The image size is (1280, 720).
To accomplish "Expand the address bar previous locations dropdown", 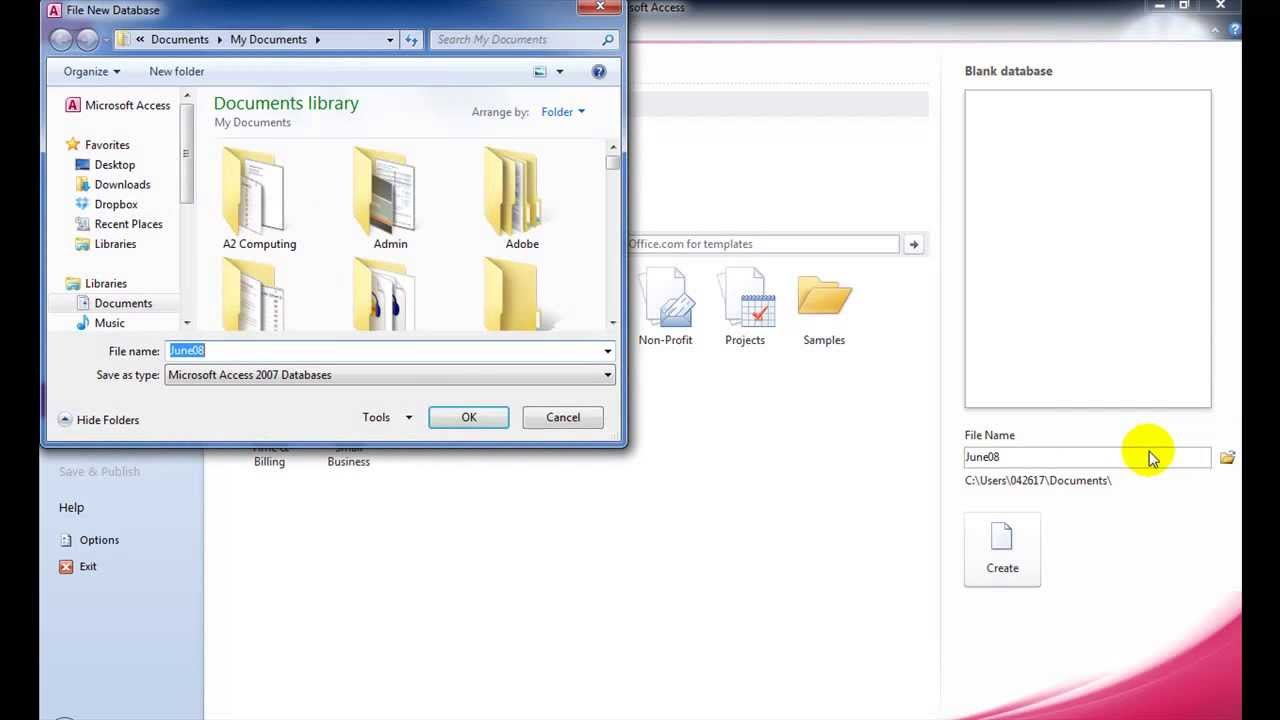I will (390, 39).
